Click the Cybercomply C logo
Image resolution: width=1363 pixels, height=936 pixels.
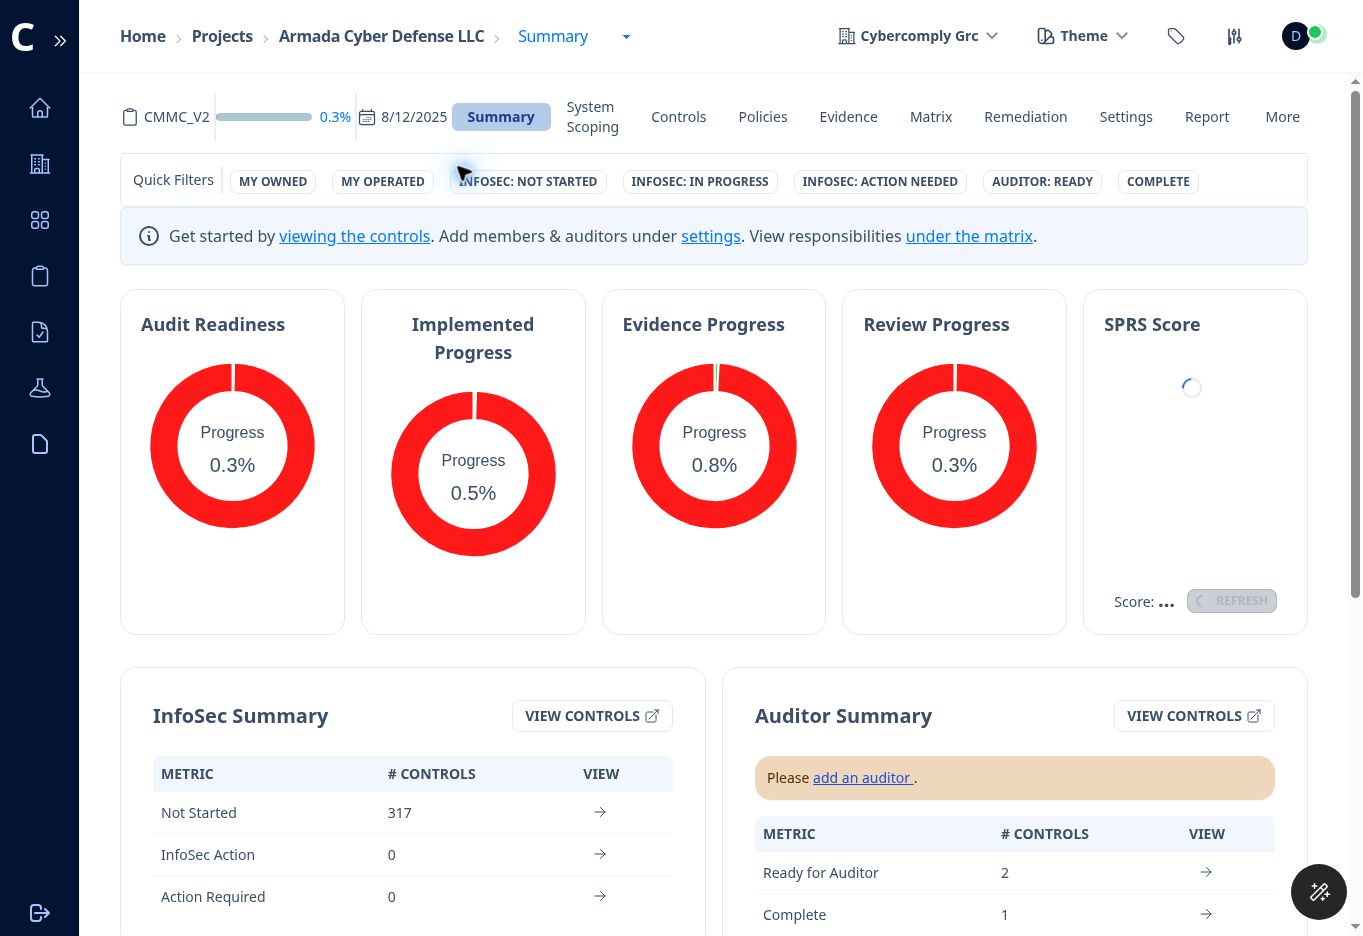[23, 38]
